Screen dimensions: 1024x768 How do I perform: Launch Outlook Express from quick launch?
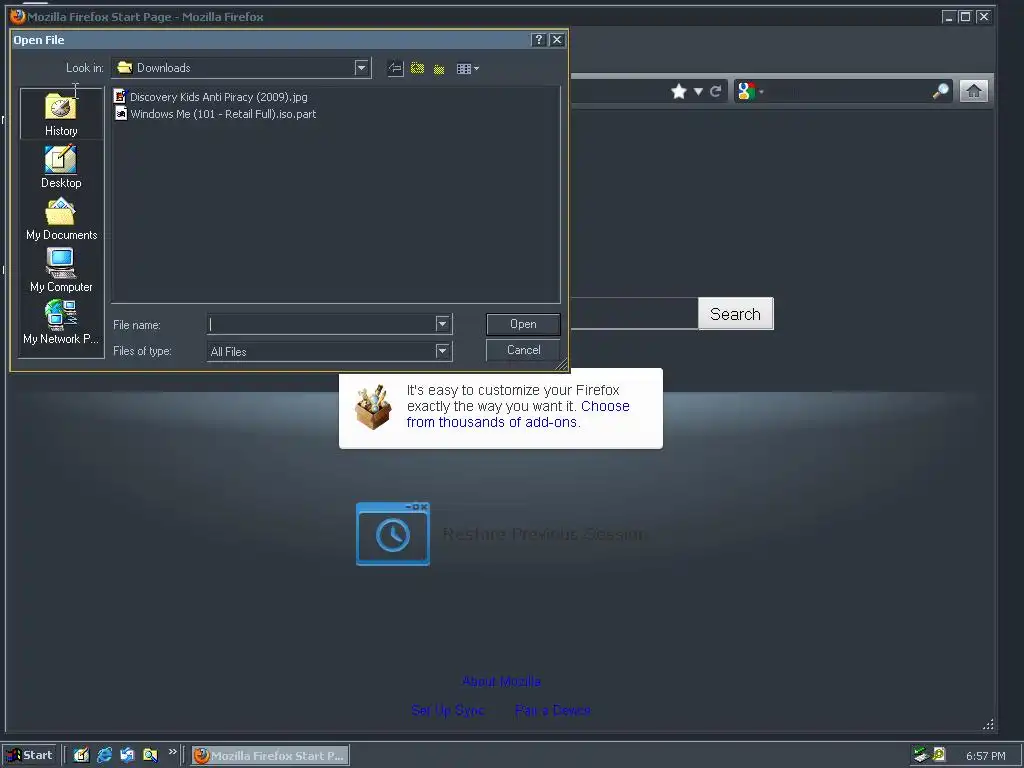pos(127,755)
